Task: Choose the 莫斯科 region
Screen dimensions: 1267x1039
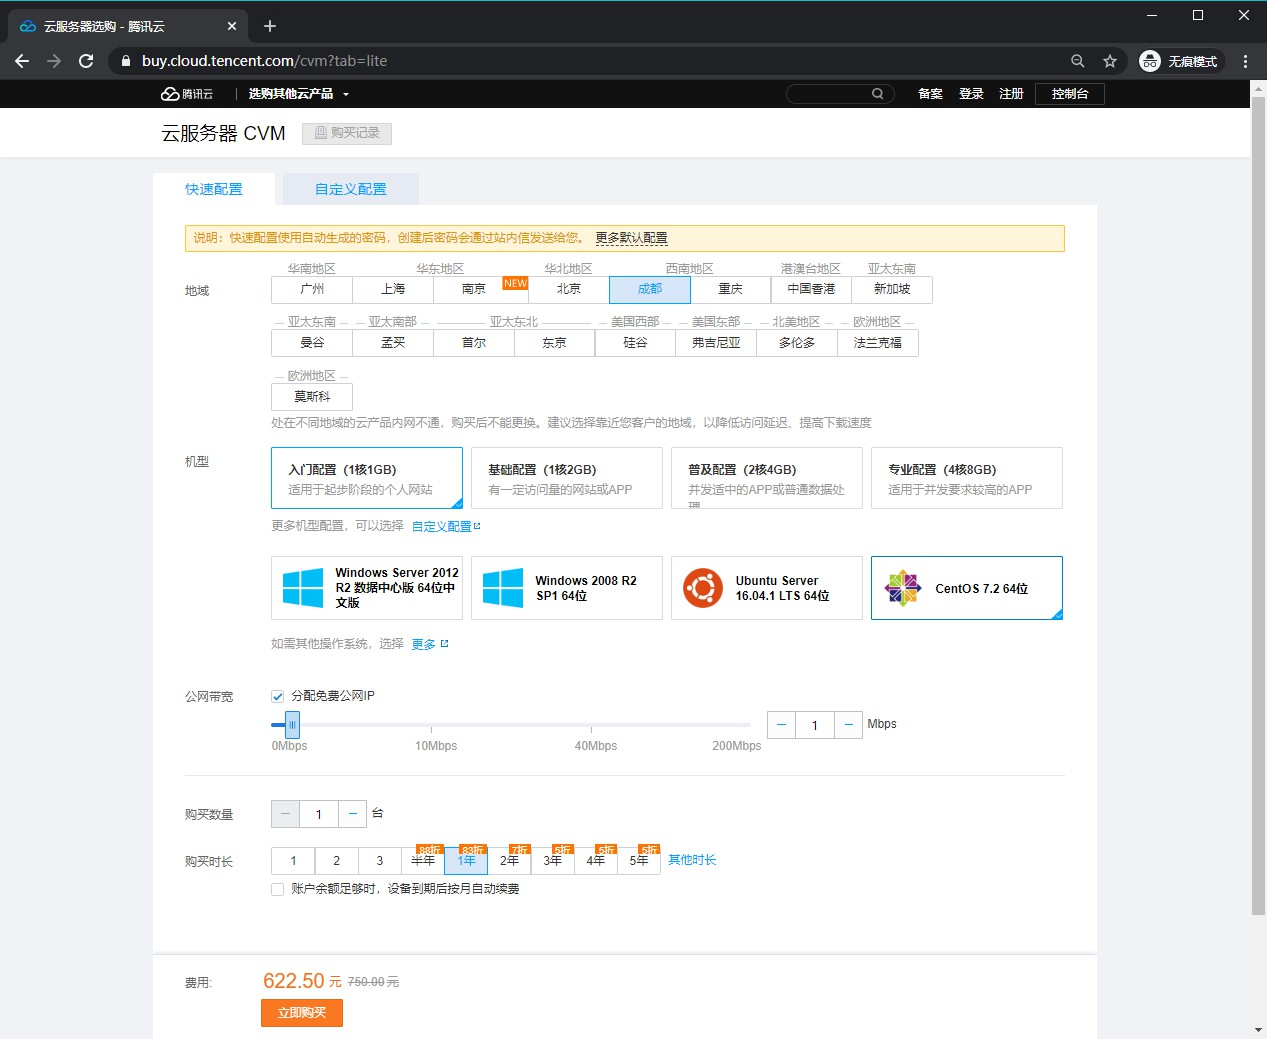Action: [312, 396]
